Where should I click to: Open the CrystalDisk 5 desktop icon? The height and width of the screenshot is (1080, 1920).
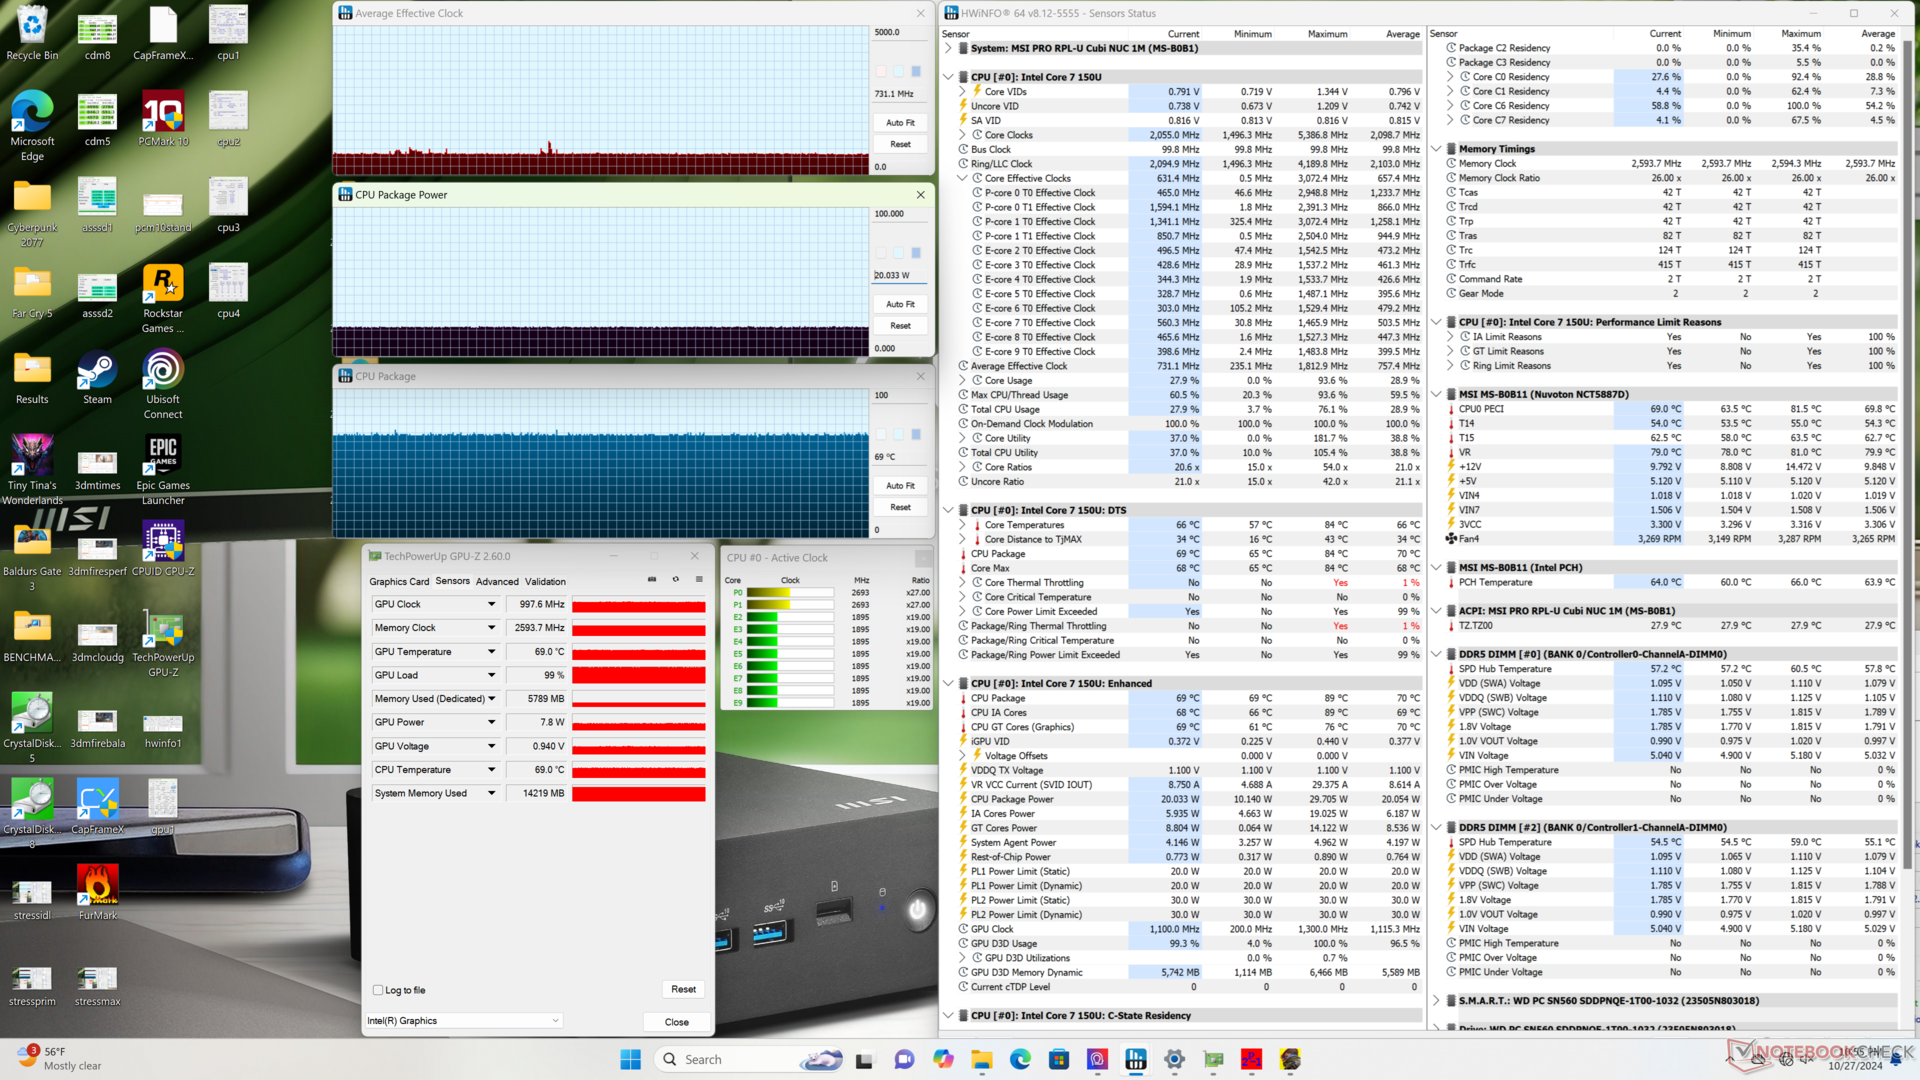32,728
